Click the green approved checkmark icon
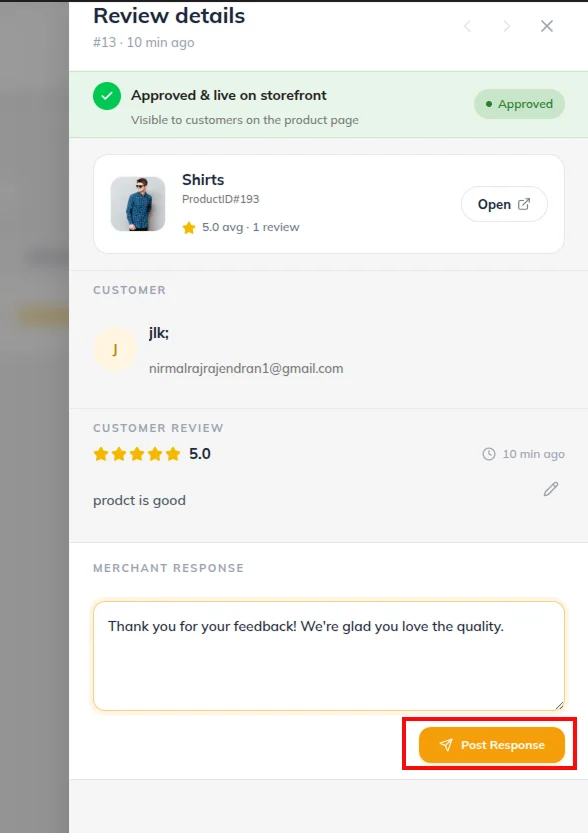 [x=107, y=96]
